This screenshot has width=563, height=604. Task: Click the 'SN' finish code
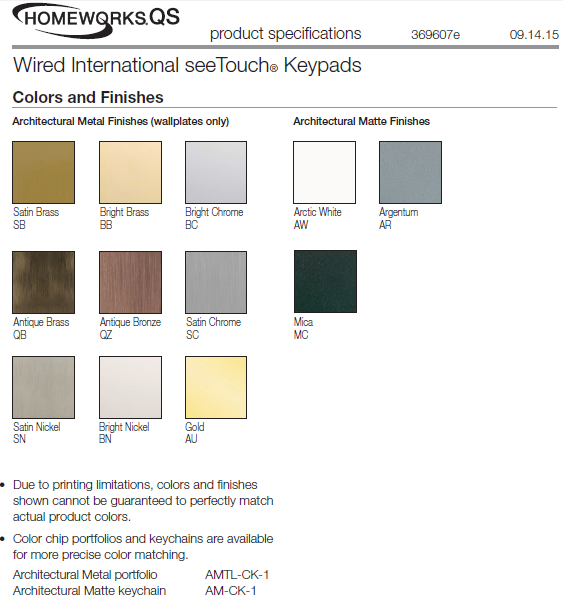(19, 439)
